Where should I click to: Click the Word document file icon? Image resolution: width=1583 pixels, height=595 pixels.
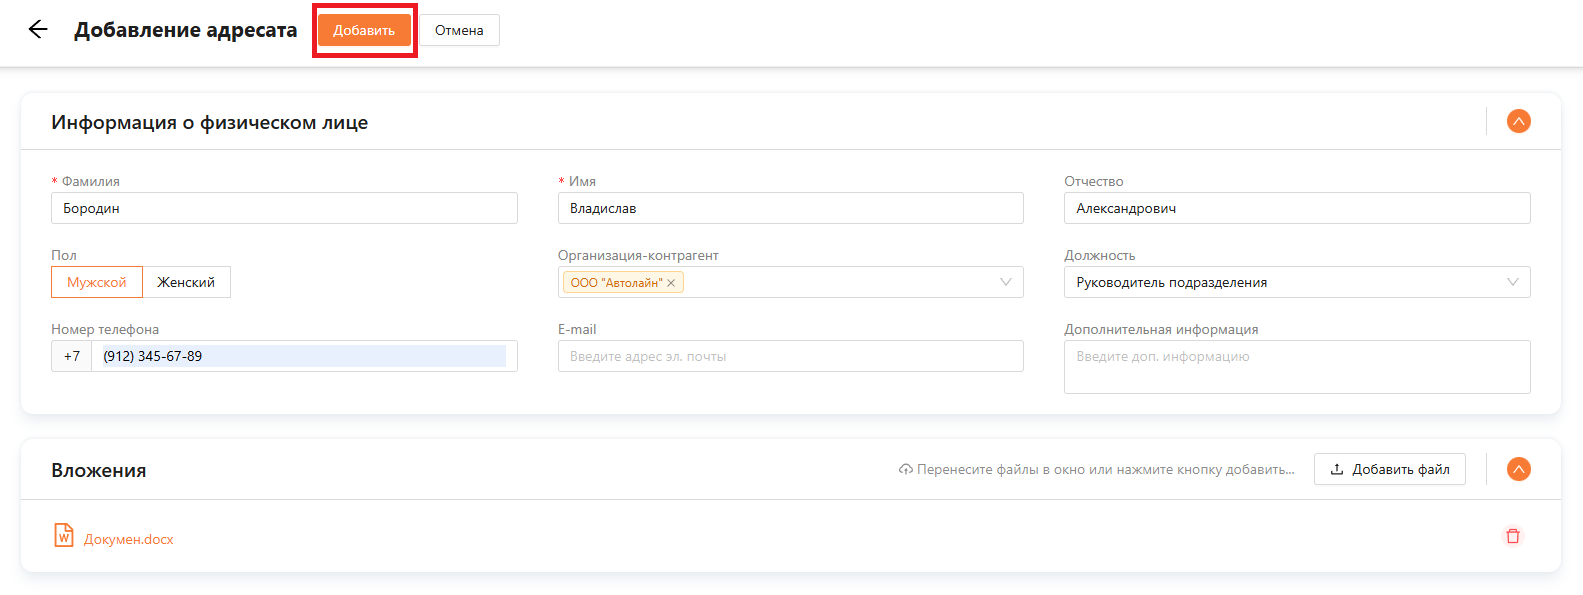click(64, 536)
